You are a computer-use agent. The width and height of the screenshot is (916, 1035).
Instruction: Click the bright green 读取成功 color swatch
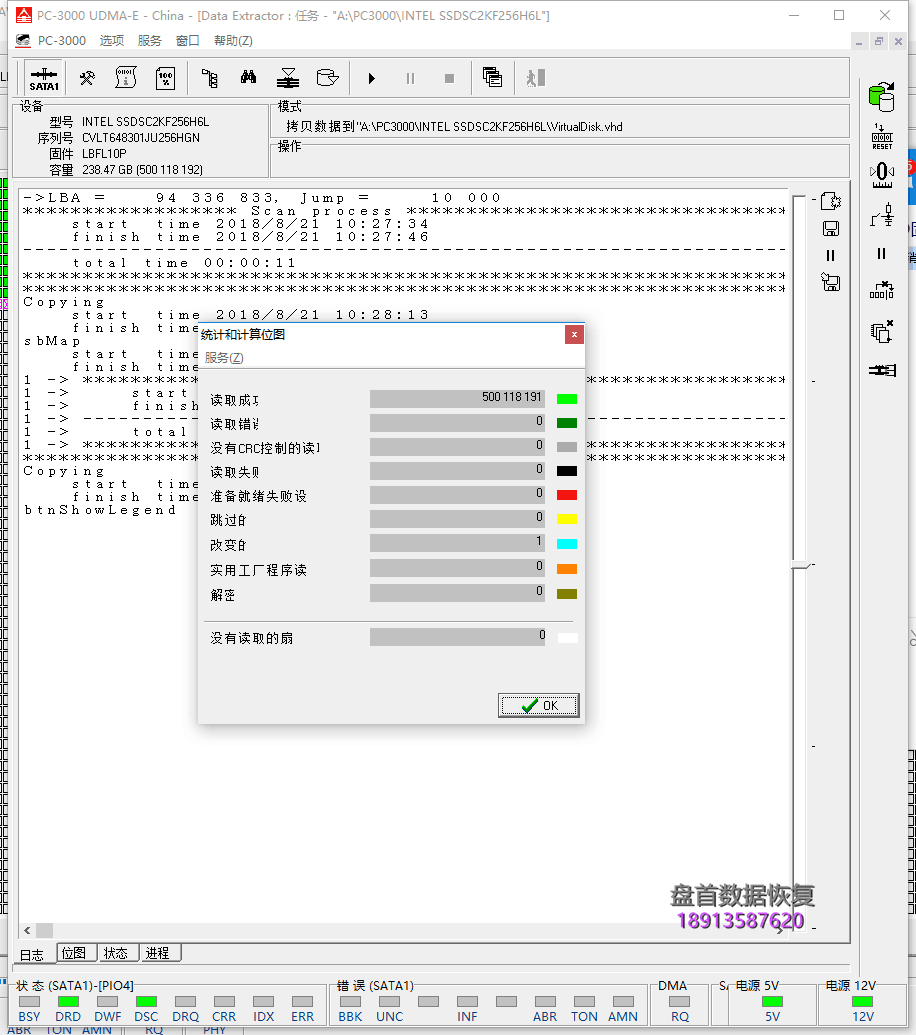coord(567,398)
